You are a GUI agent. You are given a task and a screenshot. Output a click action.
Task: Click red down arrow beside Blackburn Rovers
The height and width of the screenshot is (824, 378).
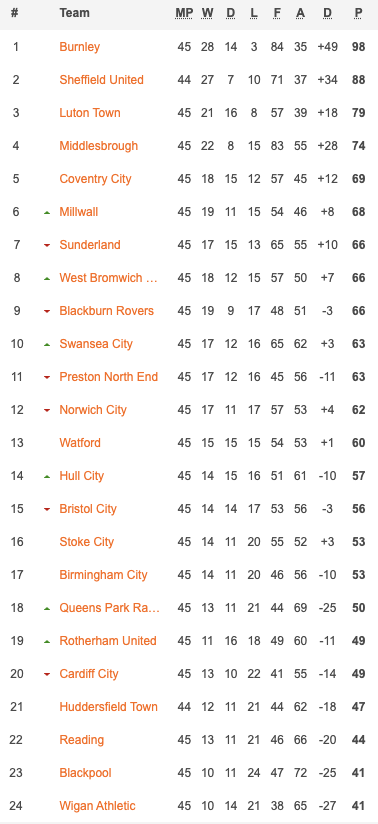pyautogui.click(x=47, y=312)
